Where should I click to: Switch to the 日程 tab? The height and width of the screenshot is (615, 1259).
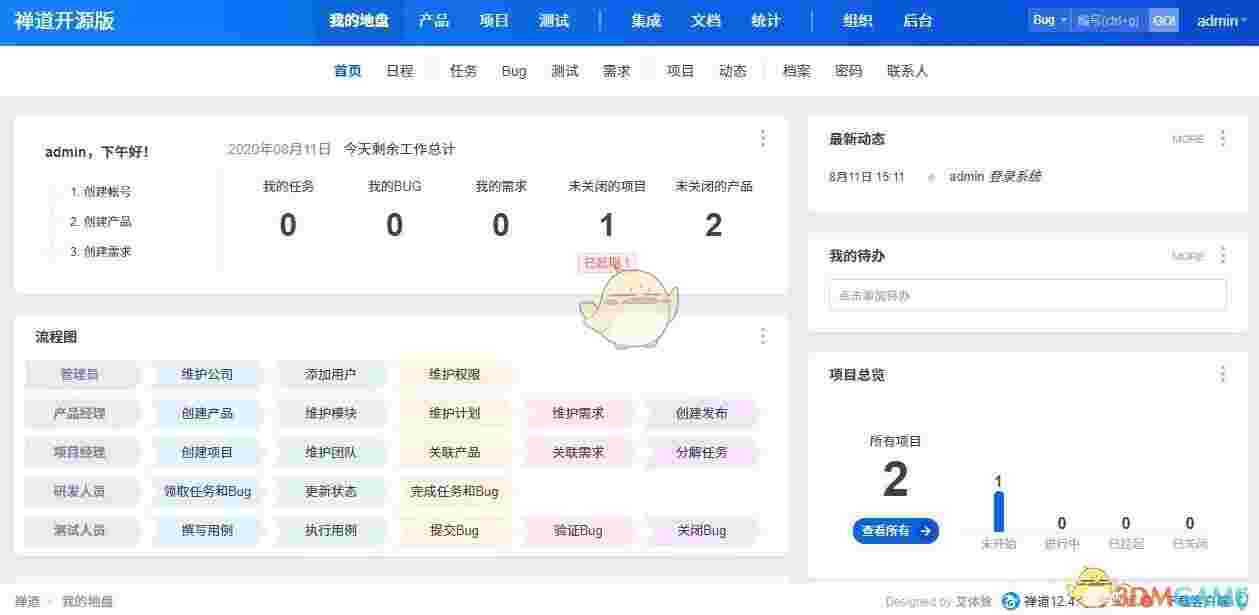tap(399, 70)
